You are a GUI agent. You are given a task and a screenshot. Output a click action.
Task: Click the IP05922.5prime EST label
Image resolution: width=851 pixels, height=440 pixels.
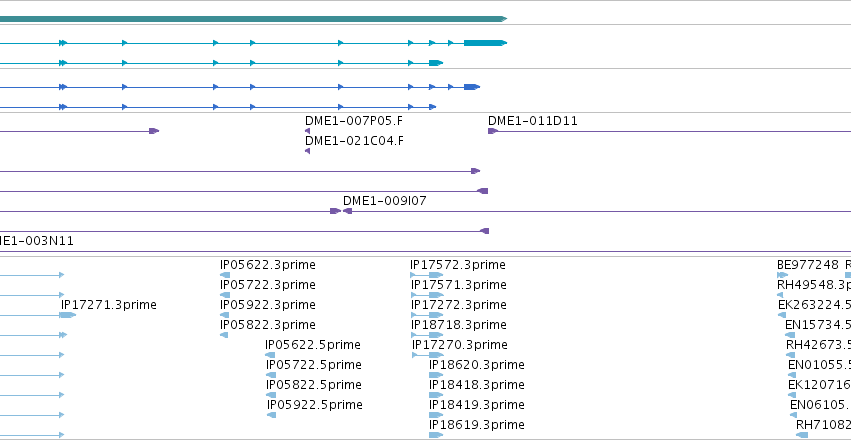point(314,405)
